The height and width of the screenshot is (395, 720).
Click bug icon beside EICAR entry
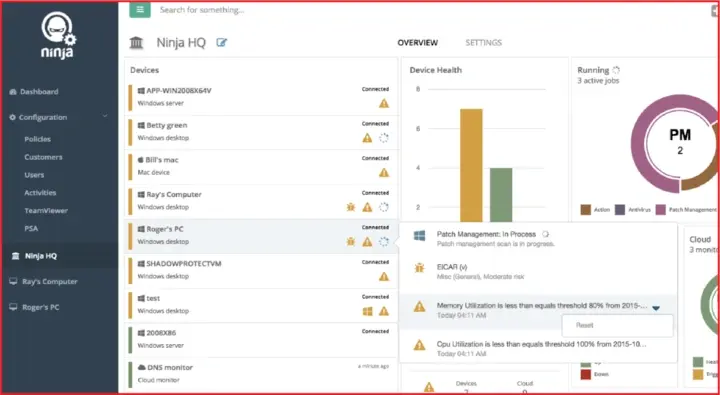[419, 268]
